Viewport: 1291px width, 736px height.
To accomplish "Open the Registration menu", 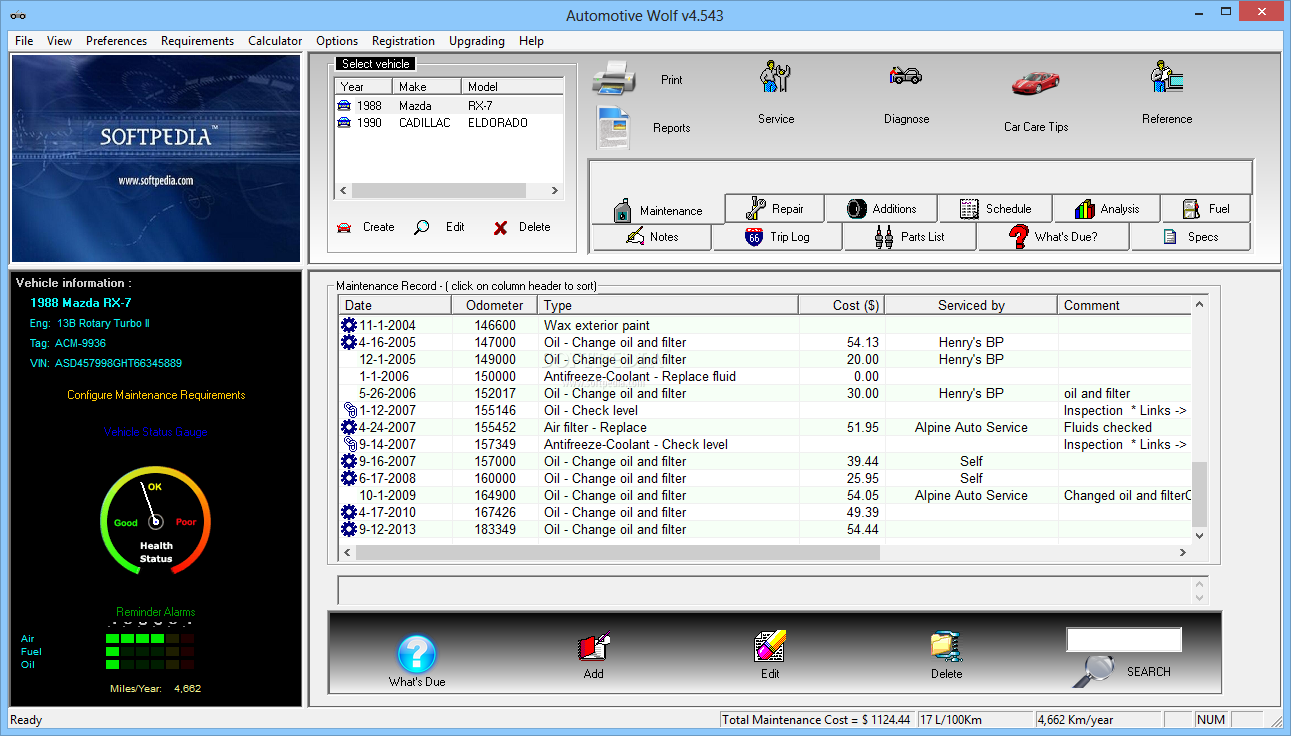I will click(403, 41).
